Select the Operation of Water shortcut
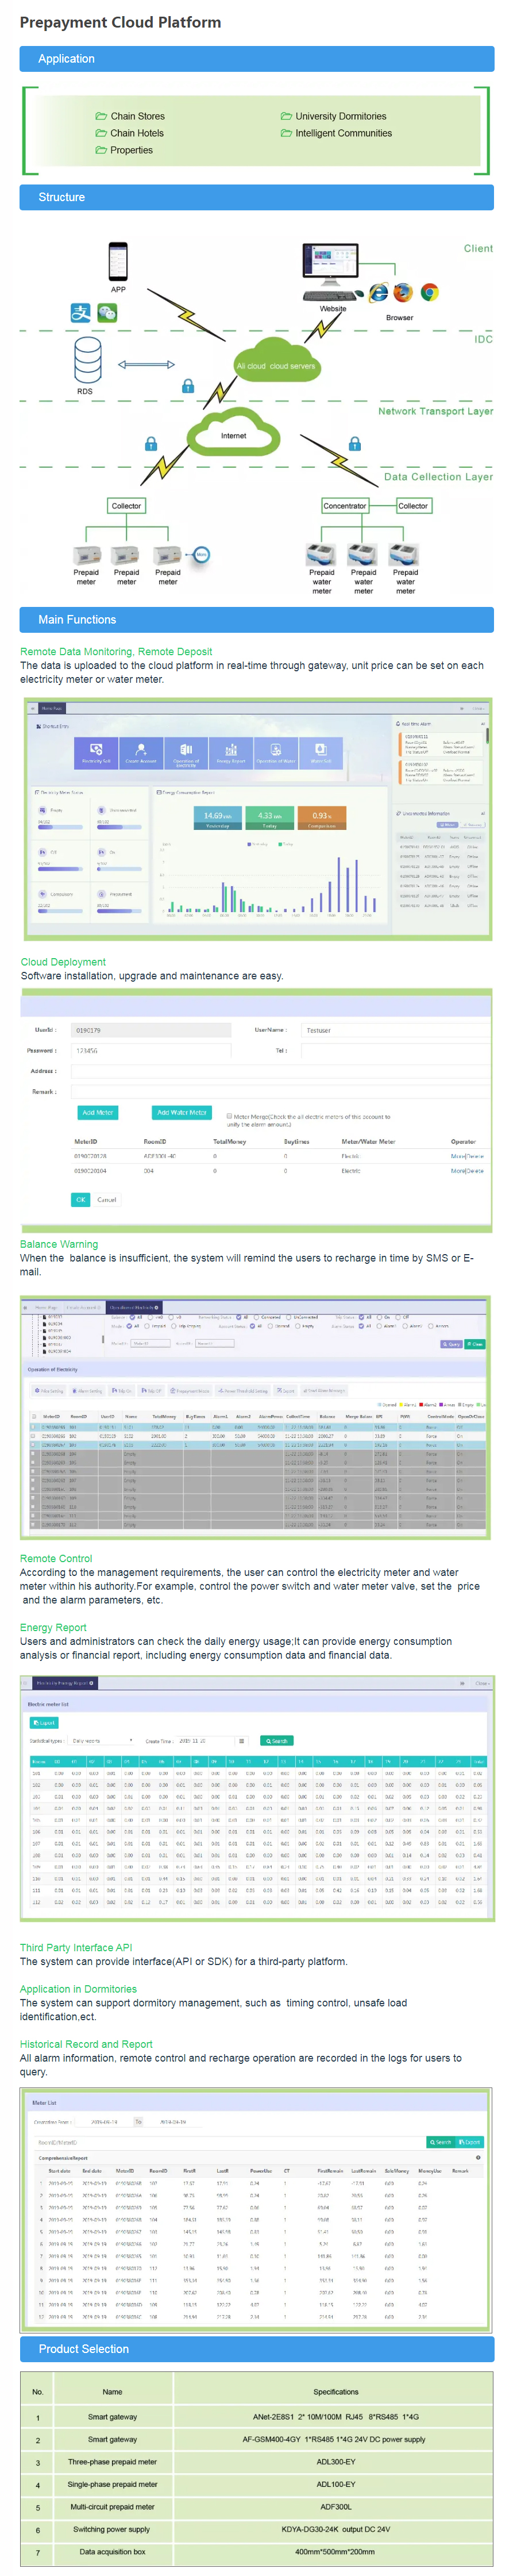The width and height of the screenshot is (517, 2576). pos(276,752)
